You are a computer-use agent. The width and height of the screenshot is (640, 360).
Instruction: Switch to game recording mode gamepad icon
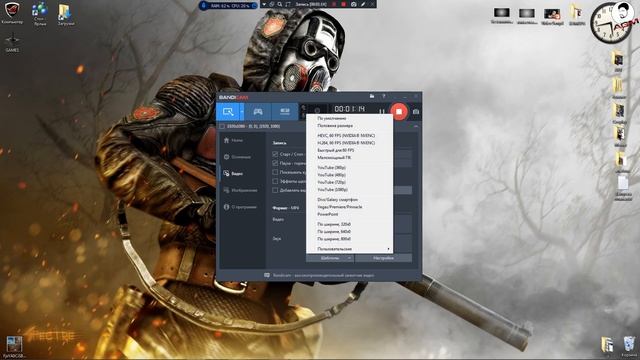click(258, 111)
